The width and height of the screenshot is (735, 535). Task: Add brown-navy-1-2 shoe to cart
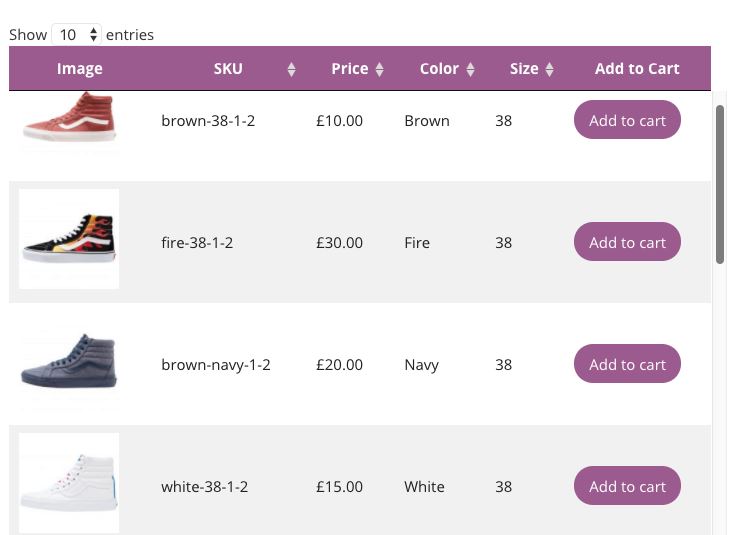coord(627,364)
